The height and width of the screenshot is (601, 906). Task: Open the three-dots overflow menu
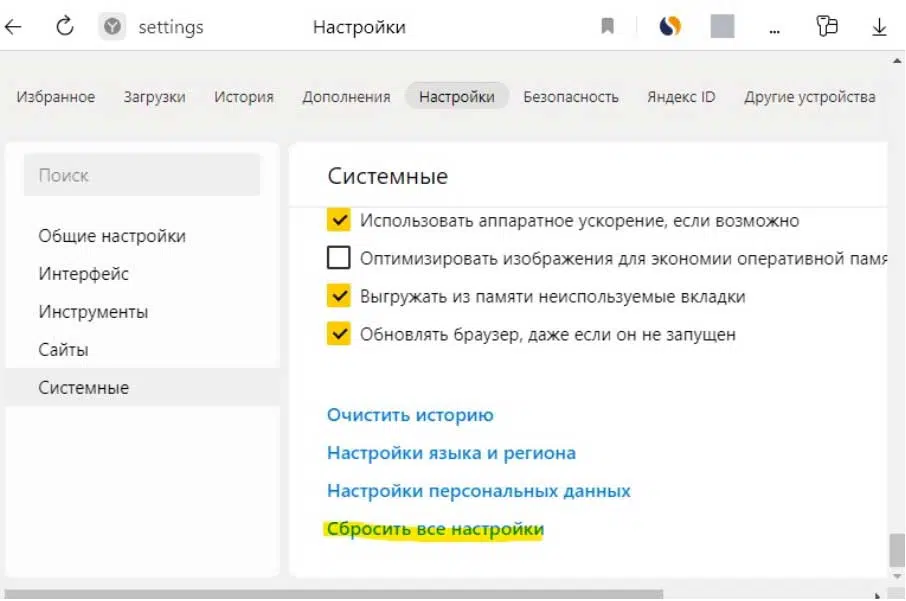click(775, 31)
